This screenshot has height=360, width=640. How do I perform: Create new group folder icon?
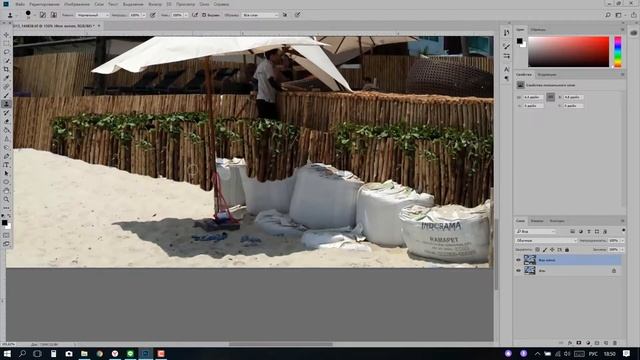597,343
